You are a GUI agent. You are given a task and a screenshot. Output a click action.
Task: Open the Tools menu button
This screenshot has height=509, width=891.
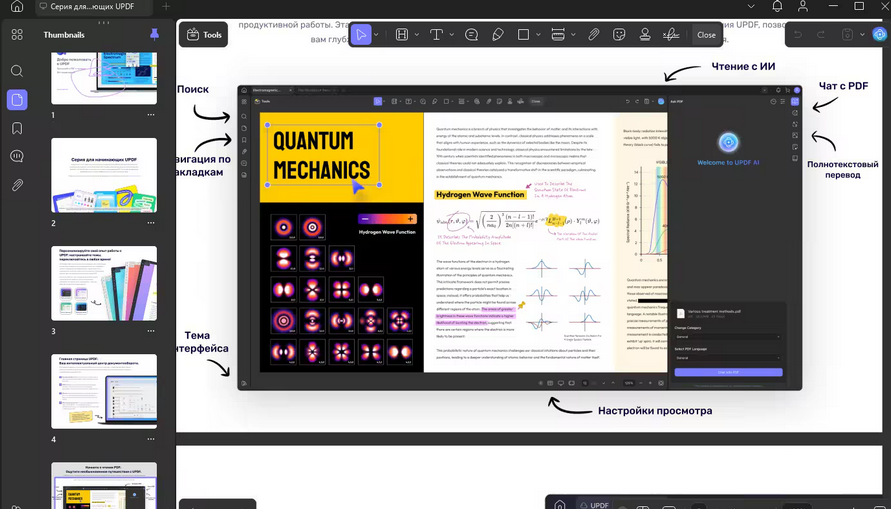pos(203,34)
